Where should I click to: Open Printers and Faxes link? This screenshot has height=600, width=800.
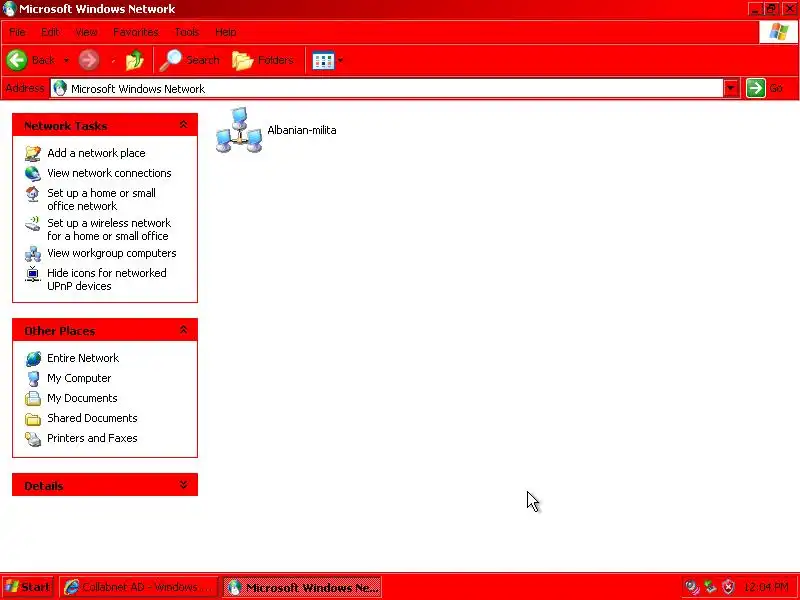pyautogui.click(x=92, y=438)
